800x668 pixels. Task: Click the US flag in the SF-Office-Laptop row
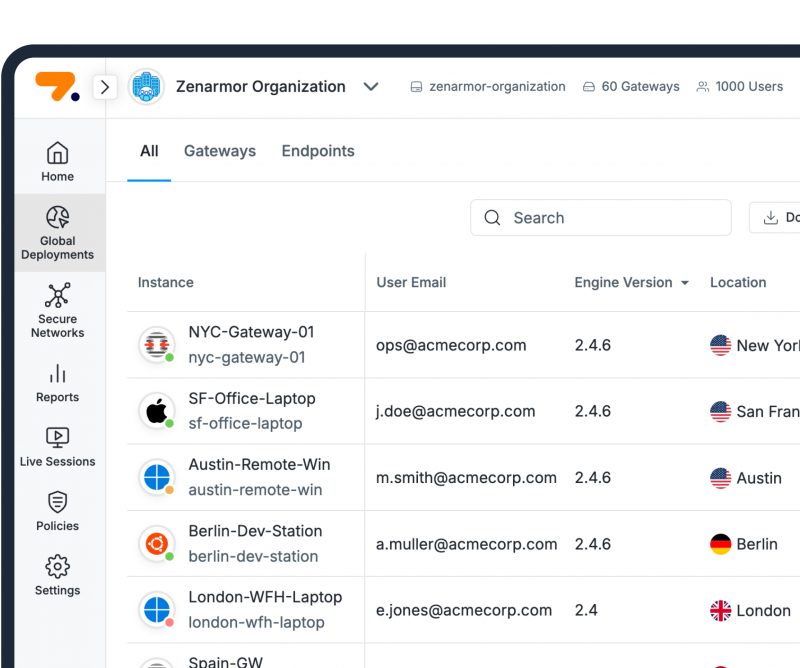720,411
